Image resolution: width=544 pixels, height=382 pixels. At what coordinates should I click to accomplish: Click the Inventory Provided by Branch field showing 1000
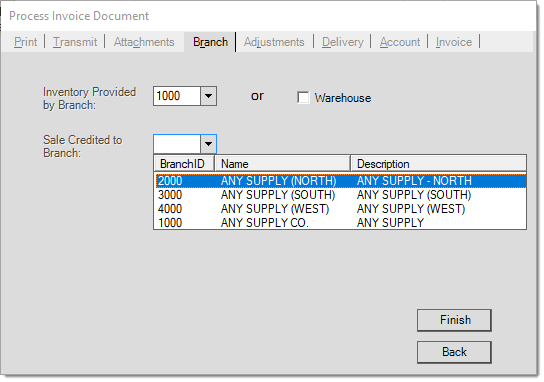177,96
